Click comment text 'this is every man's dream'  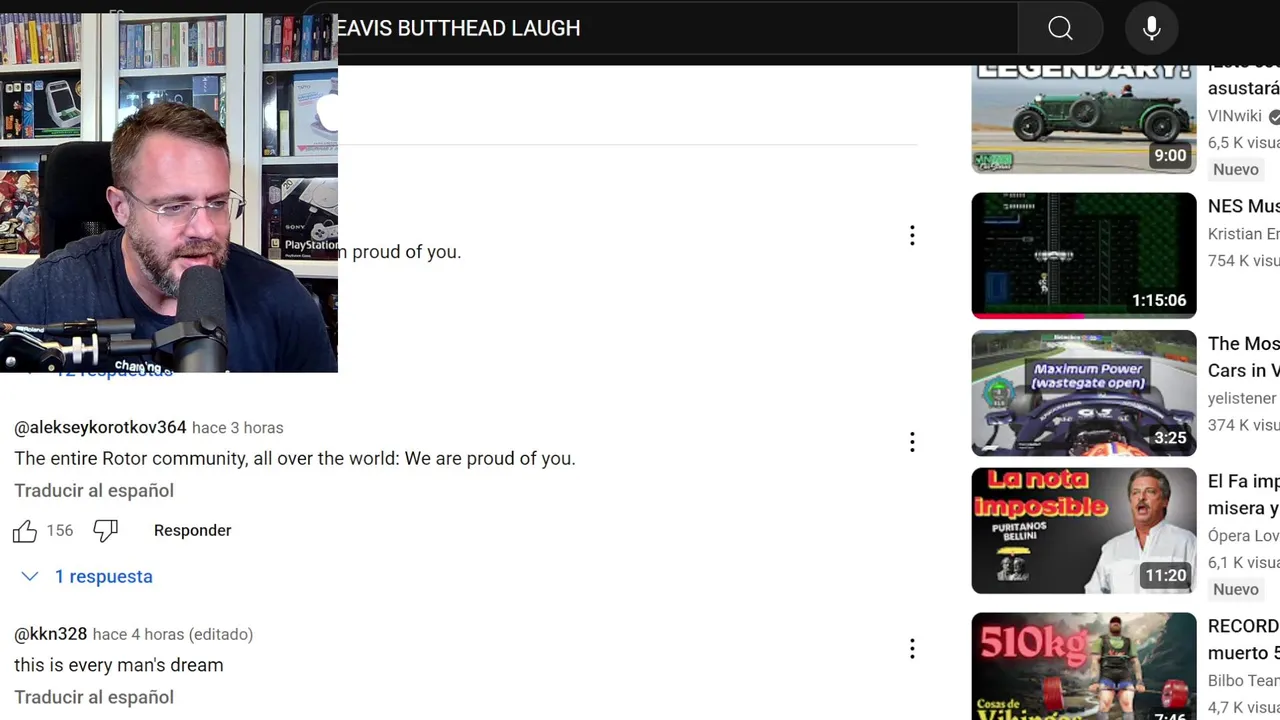click(x=119, y=665)
